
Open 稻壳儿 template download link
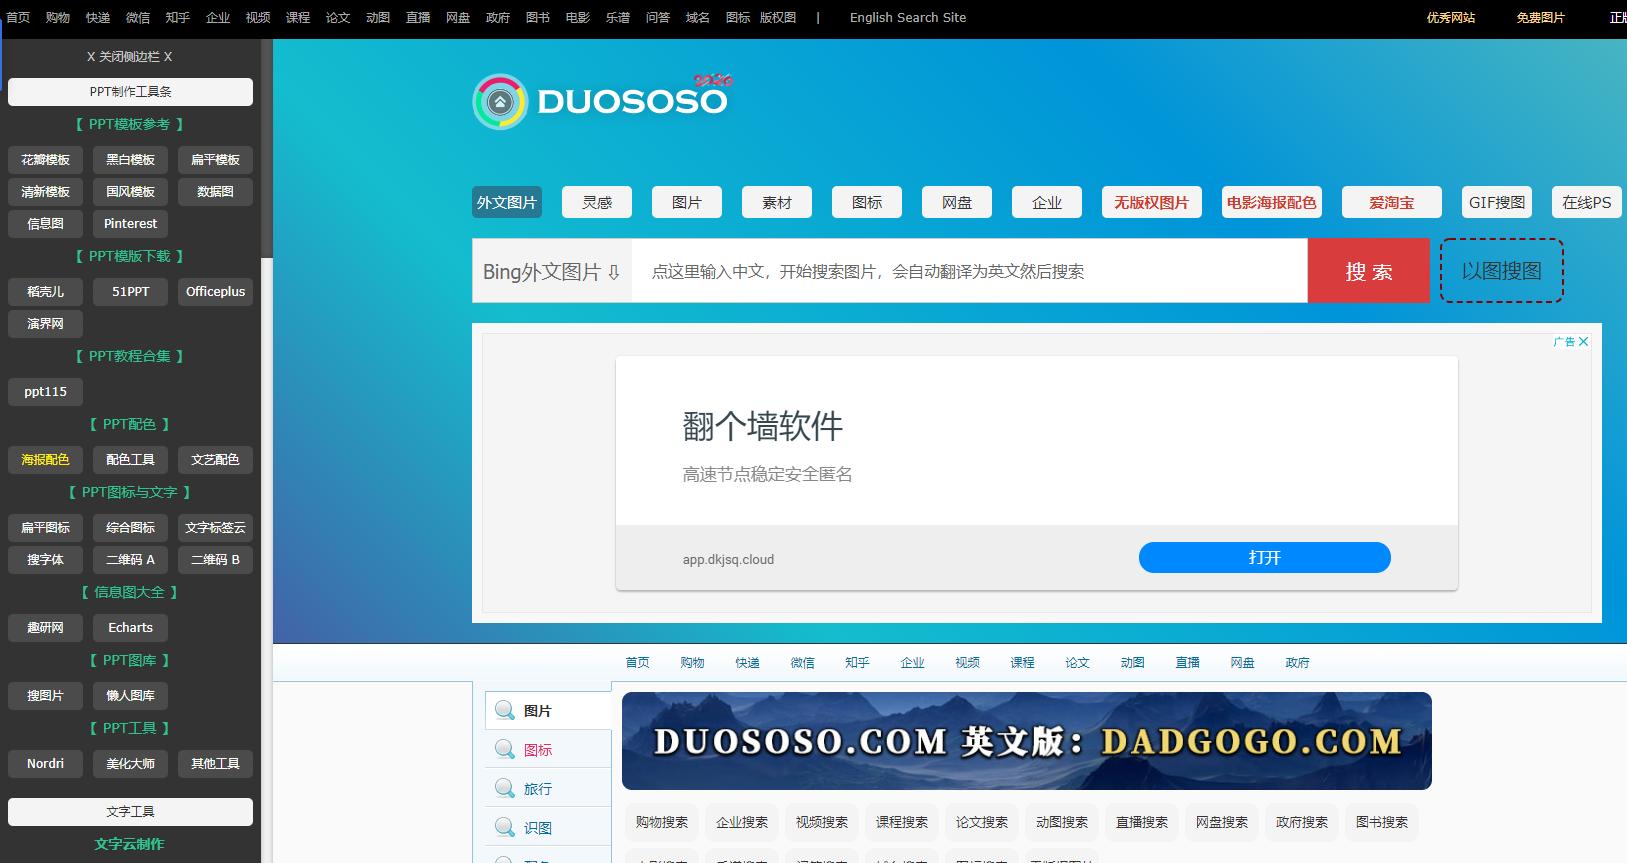pyautogui.click(x=45, y=292)
